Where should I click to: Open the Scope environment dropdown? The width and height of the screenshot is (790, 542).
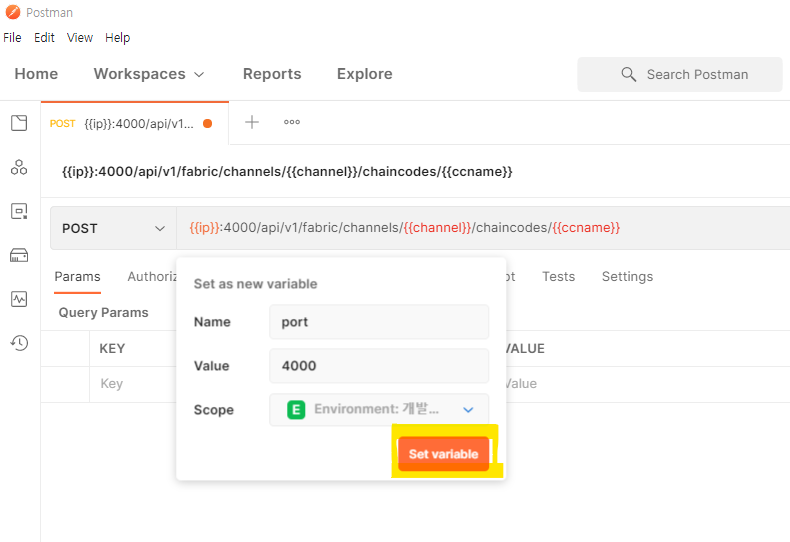tap(379, 410)
